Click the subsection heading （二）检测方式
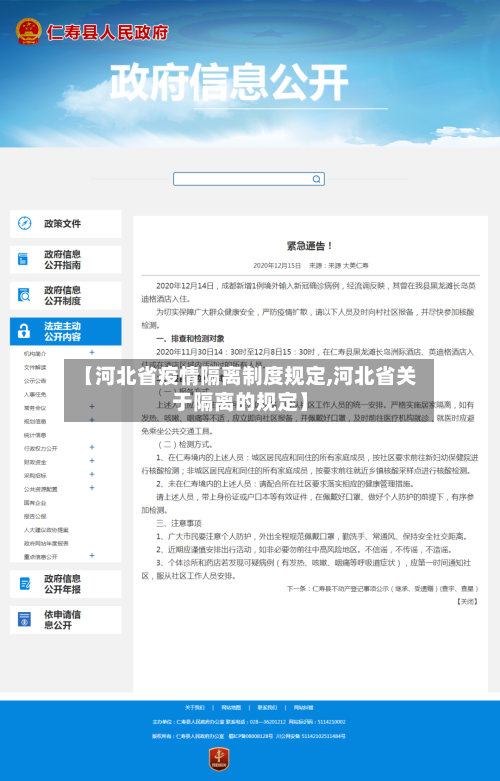The height and width of the screenshot is (781, 500). point(185,444)
